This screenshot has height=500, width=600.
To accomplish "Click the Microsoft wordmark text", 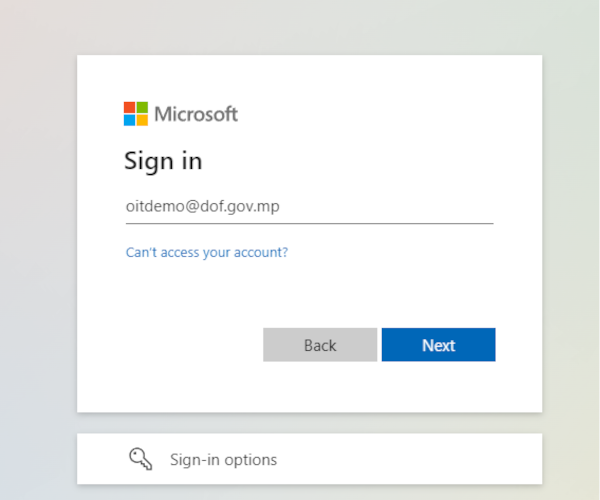I will pyautogui.click(x=196, y=114).
